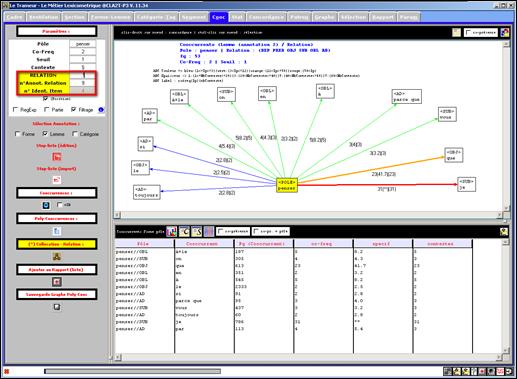
Task: Click the Paramètres header button
Action: tap(57, 31)
